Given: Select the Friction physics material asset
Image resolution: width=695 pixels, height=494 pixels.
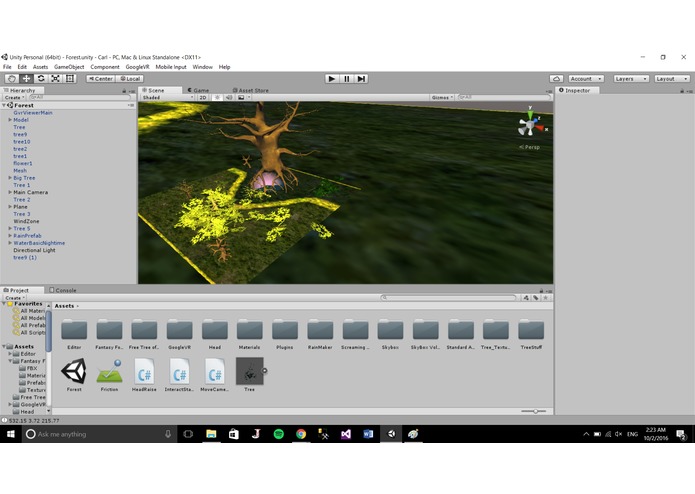Looking at the screenshot, I should point(109,375).
